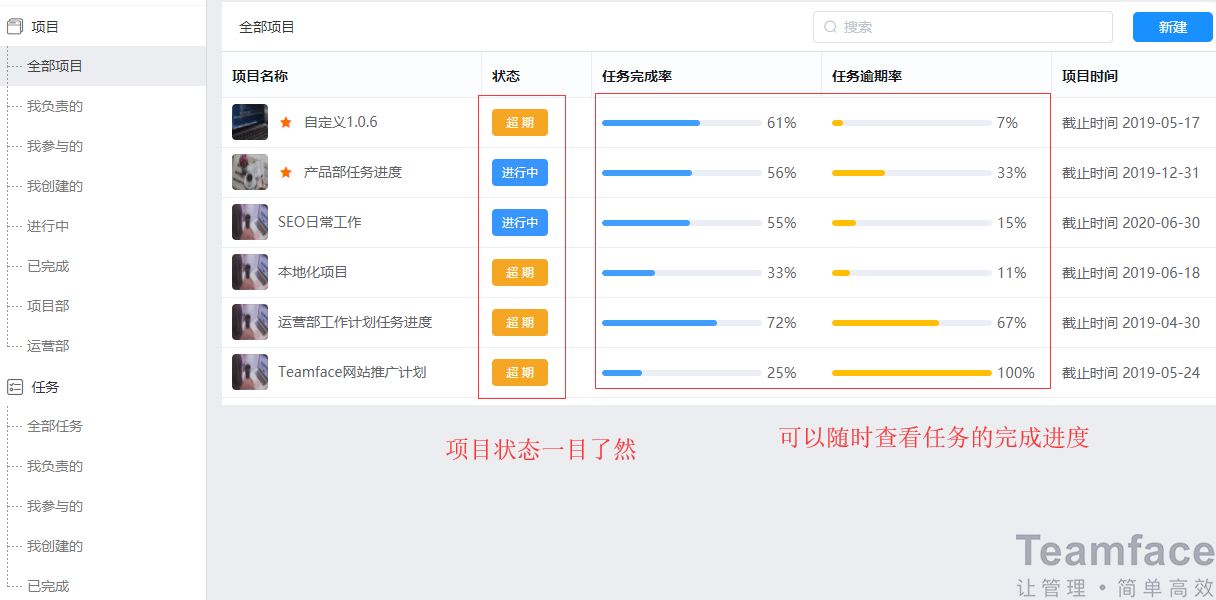Toggle the favorite star on 自定义1.0.6
This screenshot has height=600, width=1216.
point(287,122)
